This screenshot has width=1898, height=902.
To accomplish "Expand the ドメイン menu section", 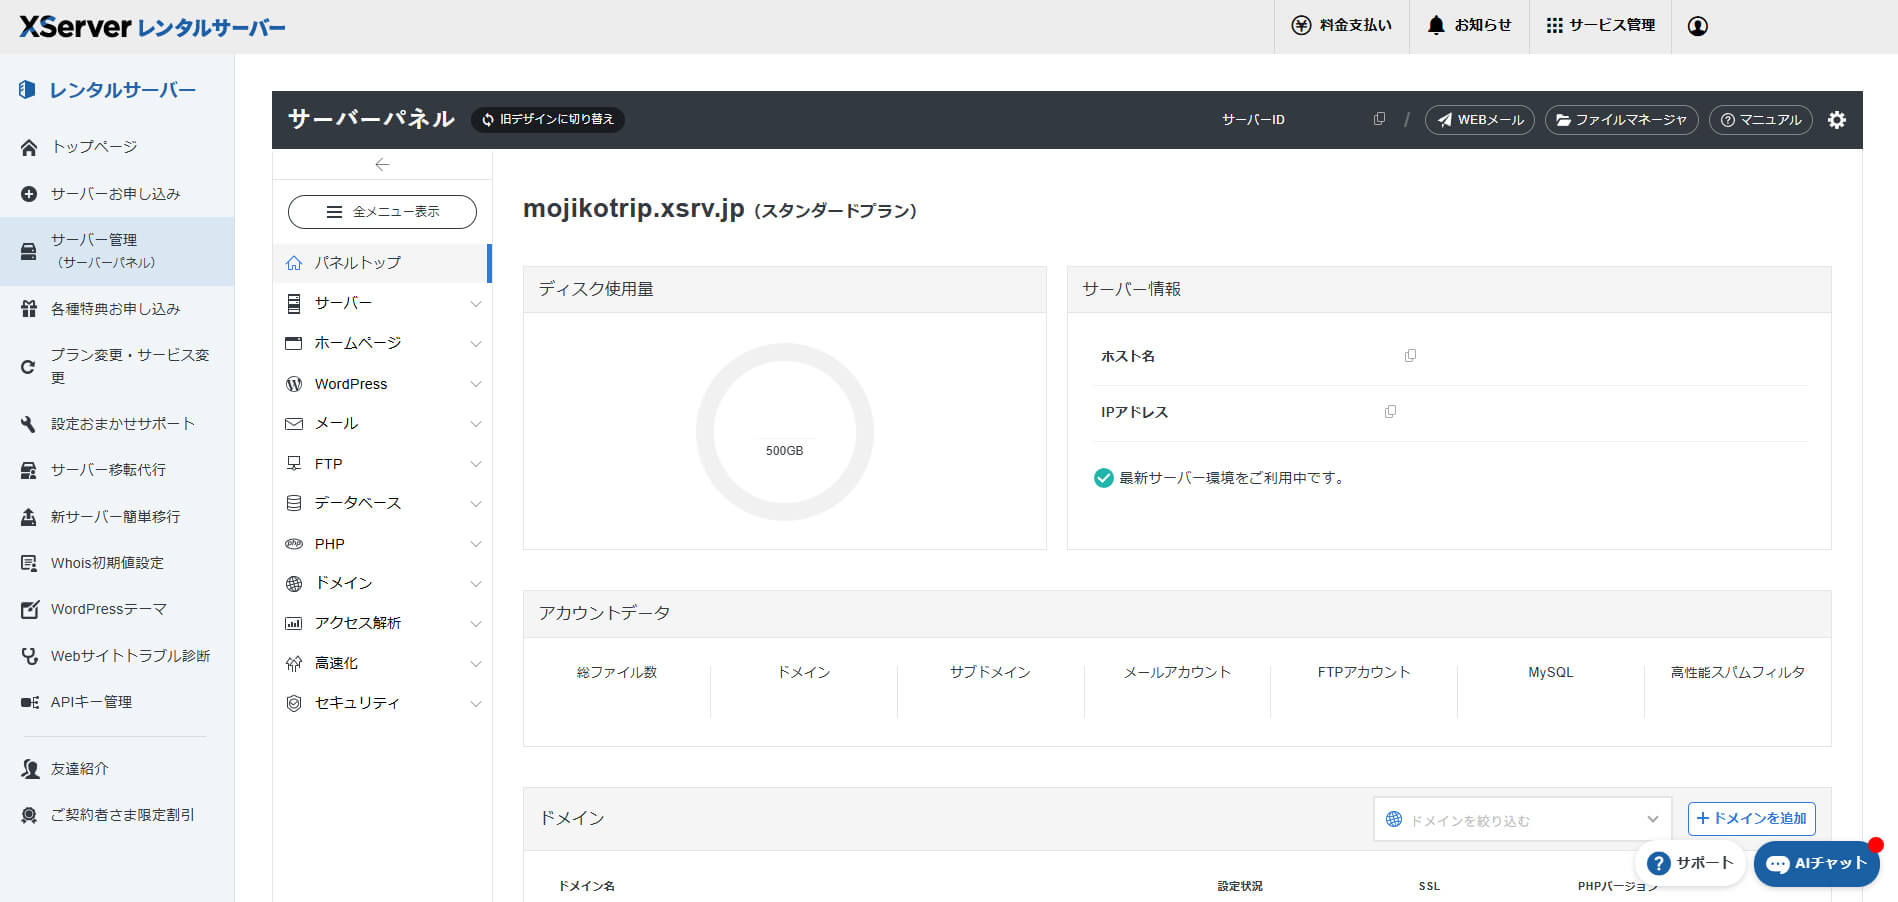I will click(x=383, y=583).
